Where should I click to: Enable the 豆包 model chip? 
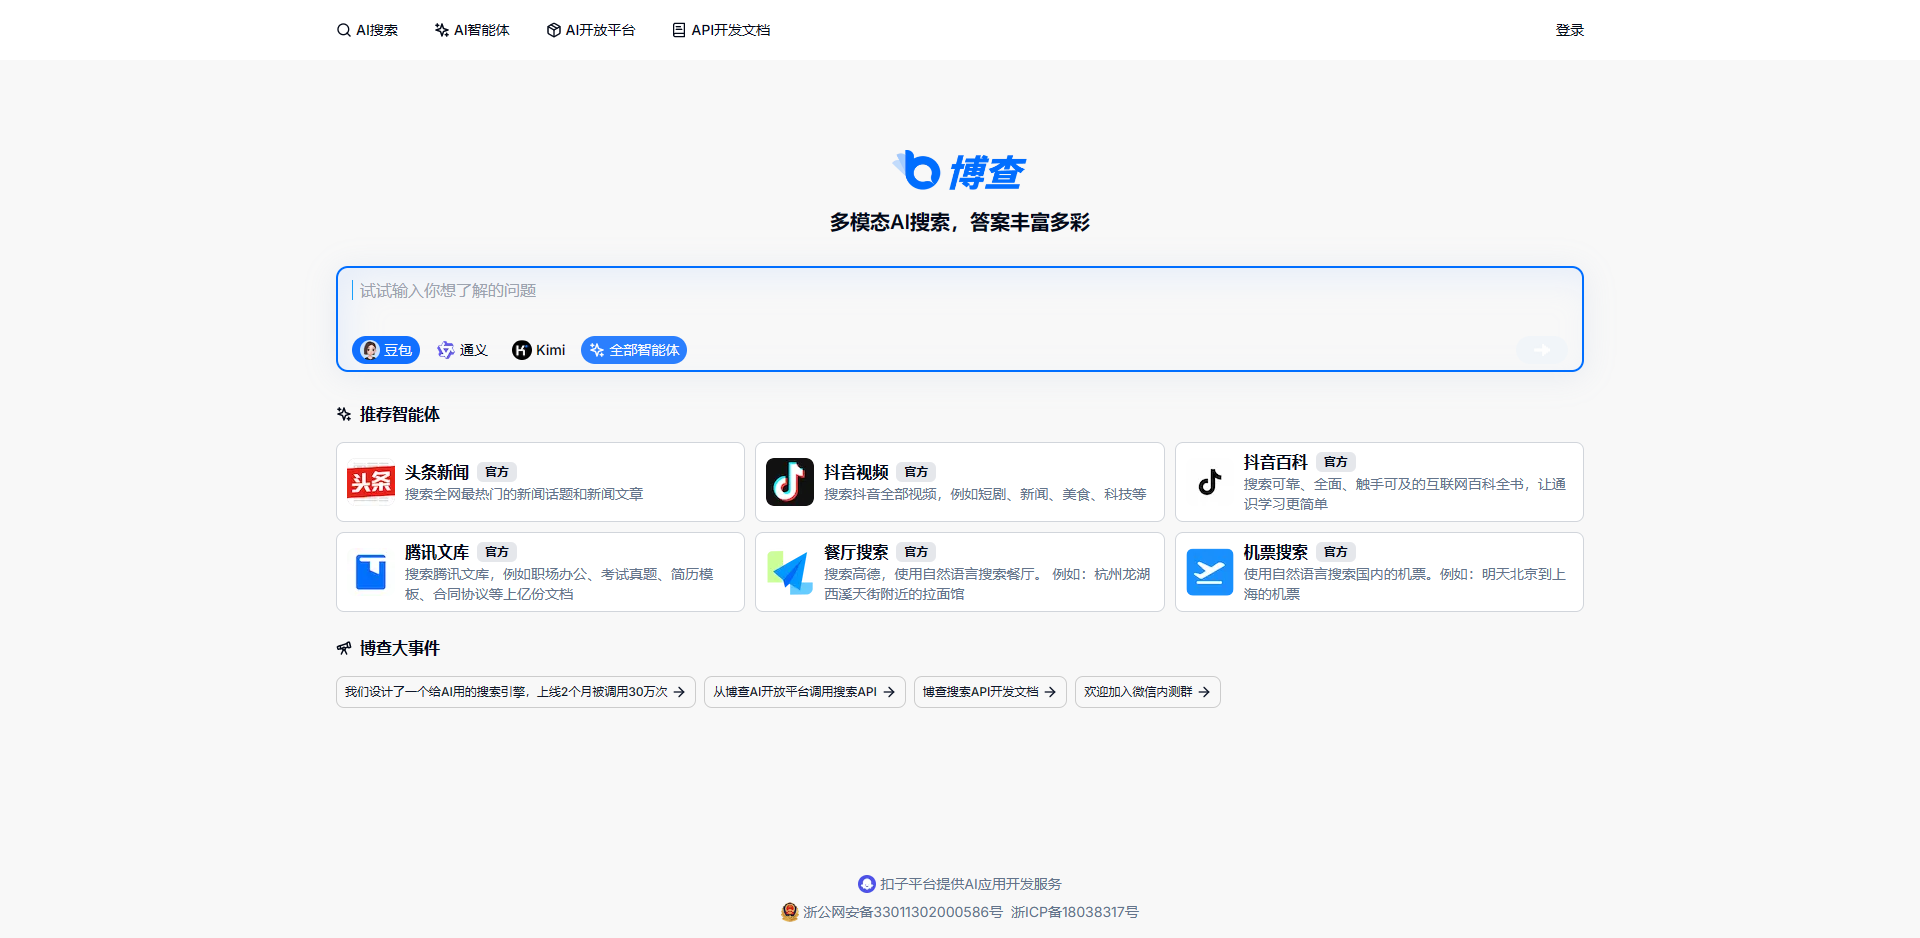pos(385,350)
